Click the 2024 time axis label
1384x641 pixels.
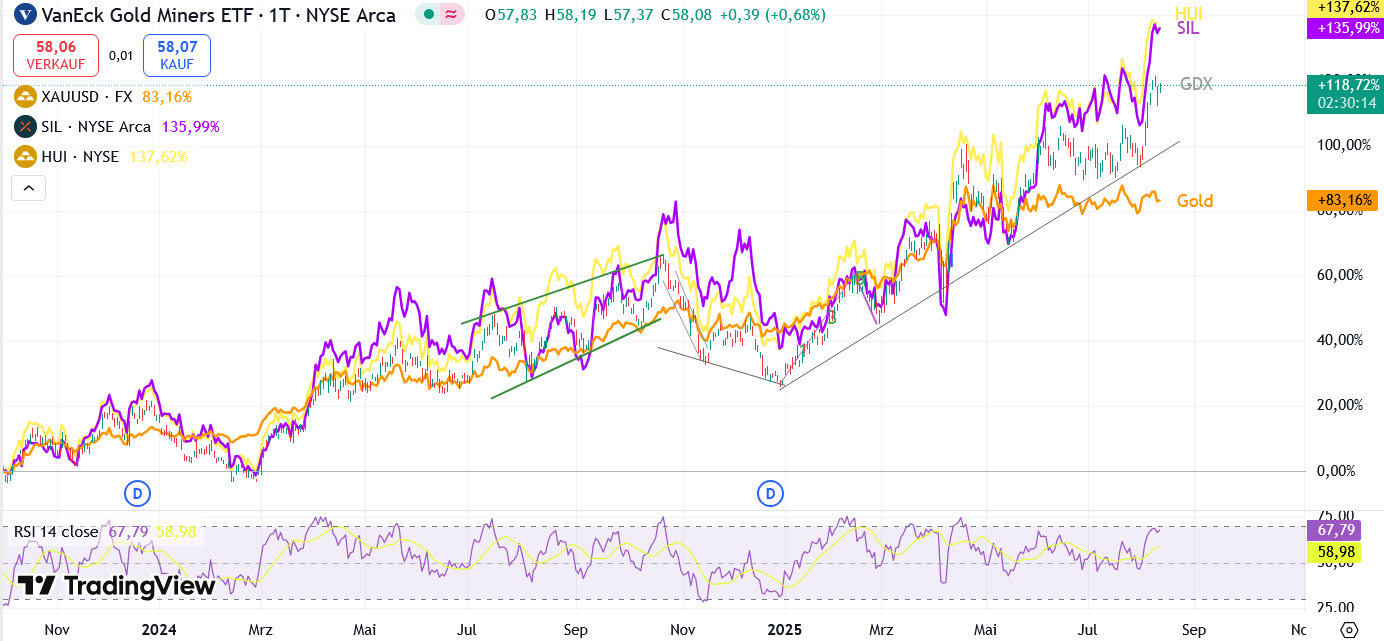coord(159,630)
